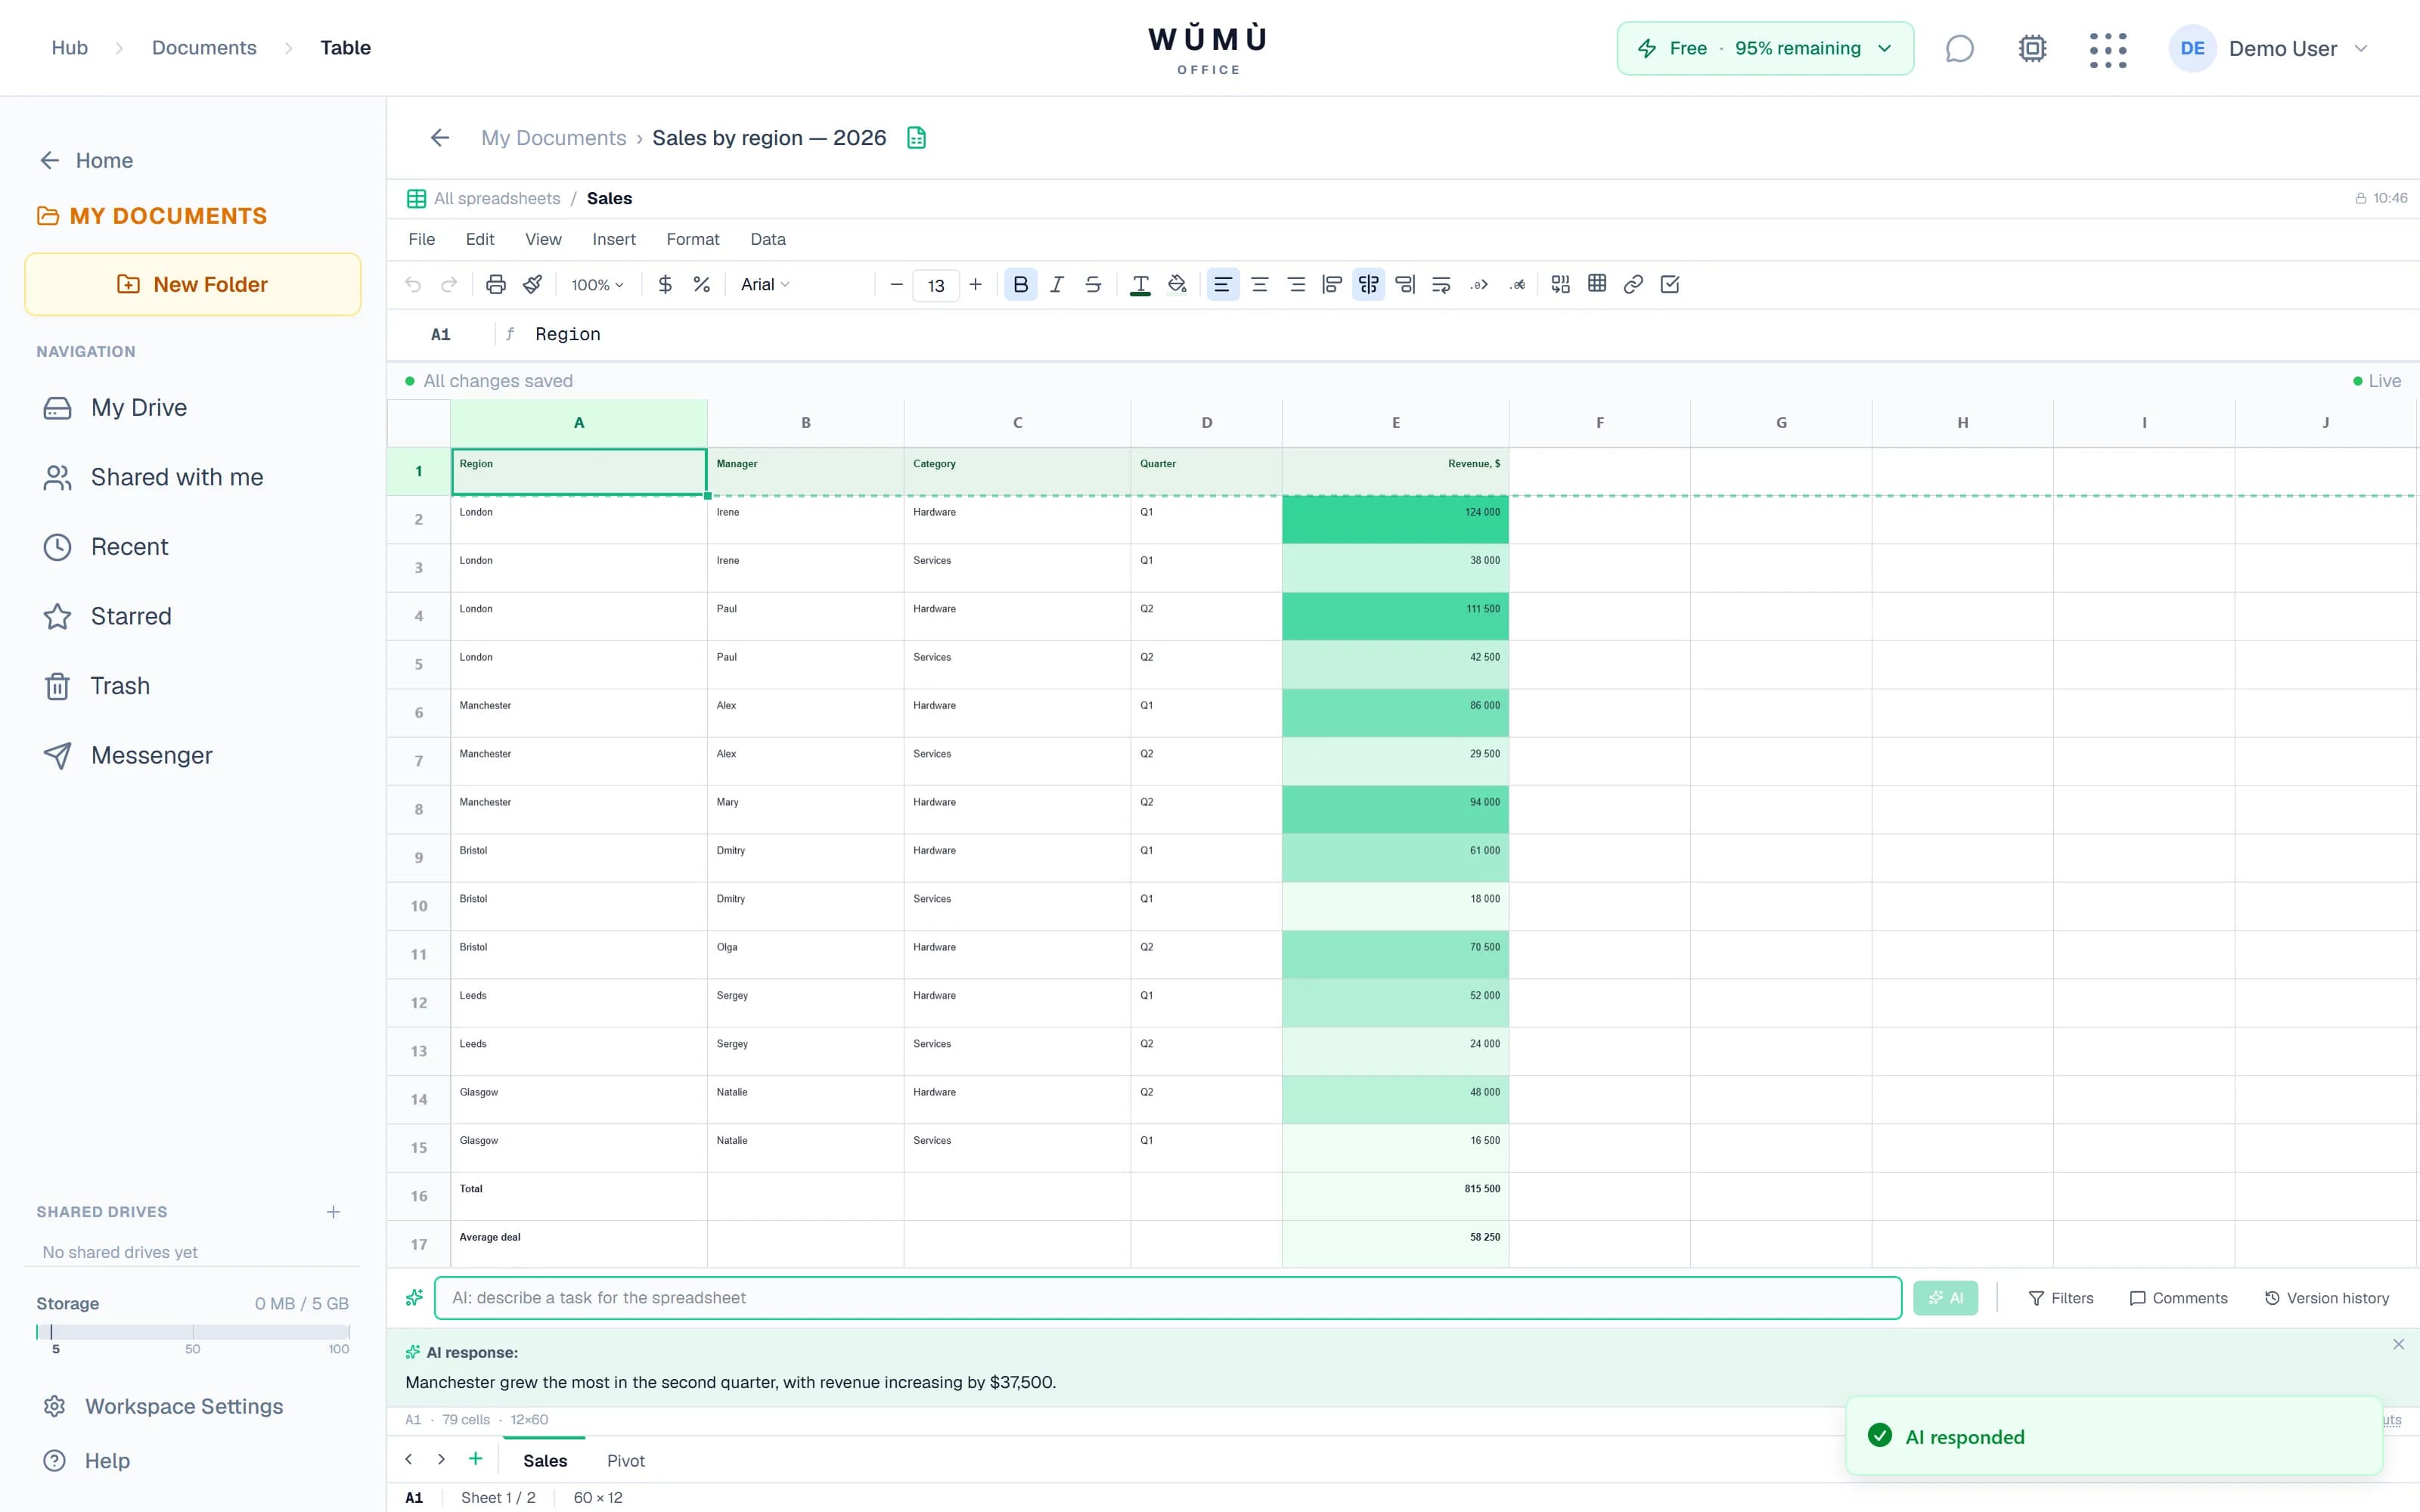2420x1512 pixels.
Task: Click the New Folder button
Action: (x=193, y=284)
